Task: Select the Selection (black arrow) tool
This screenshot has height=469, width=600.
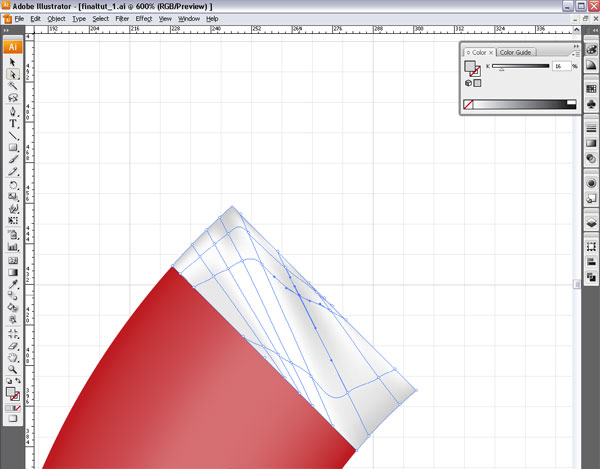Action: 13,62
